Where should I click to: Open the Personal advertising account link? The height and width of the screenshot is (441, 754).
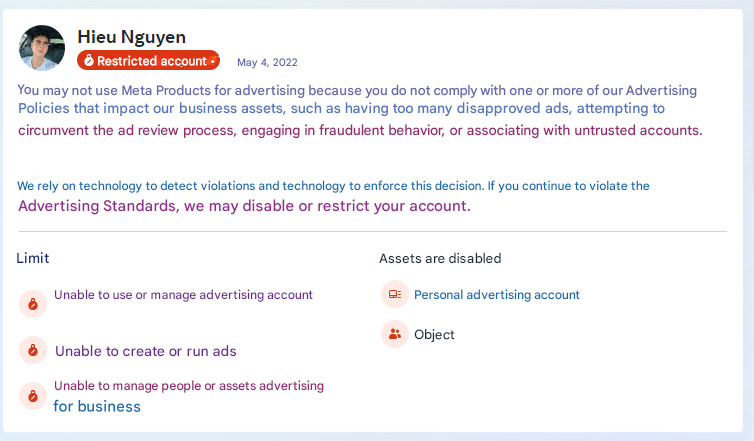click(497, 295)
